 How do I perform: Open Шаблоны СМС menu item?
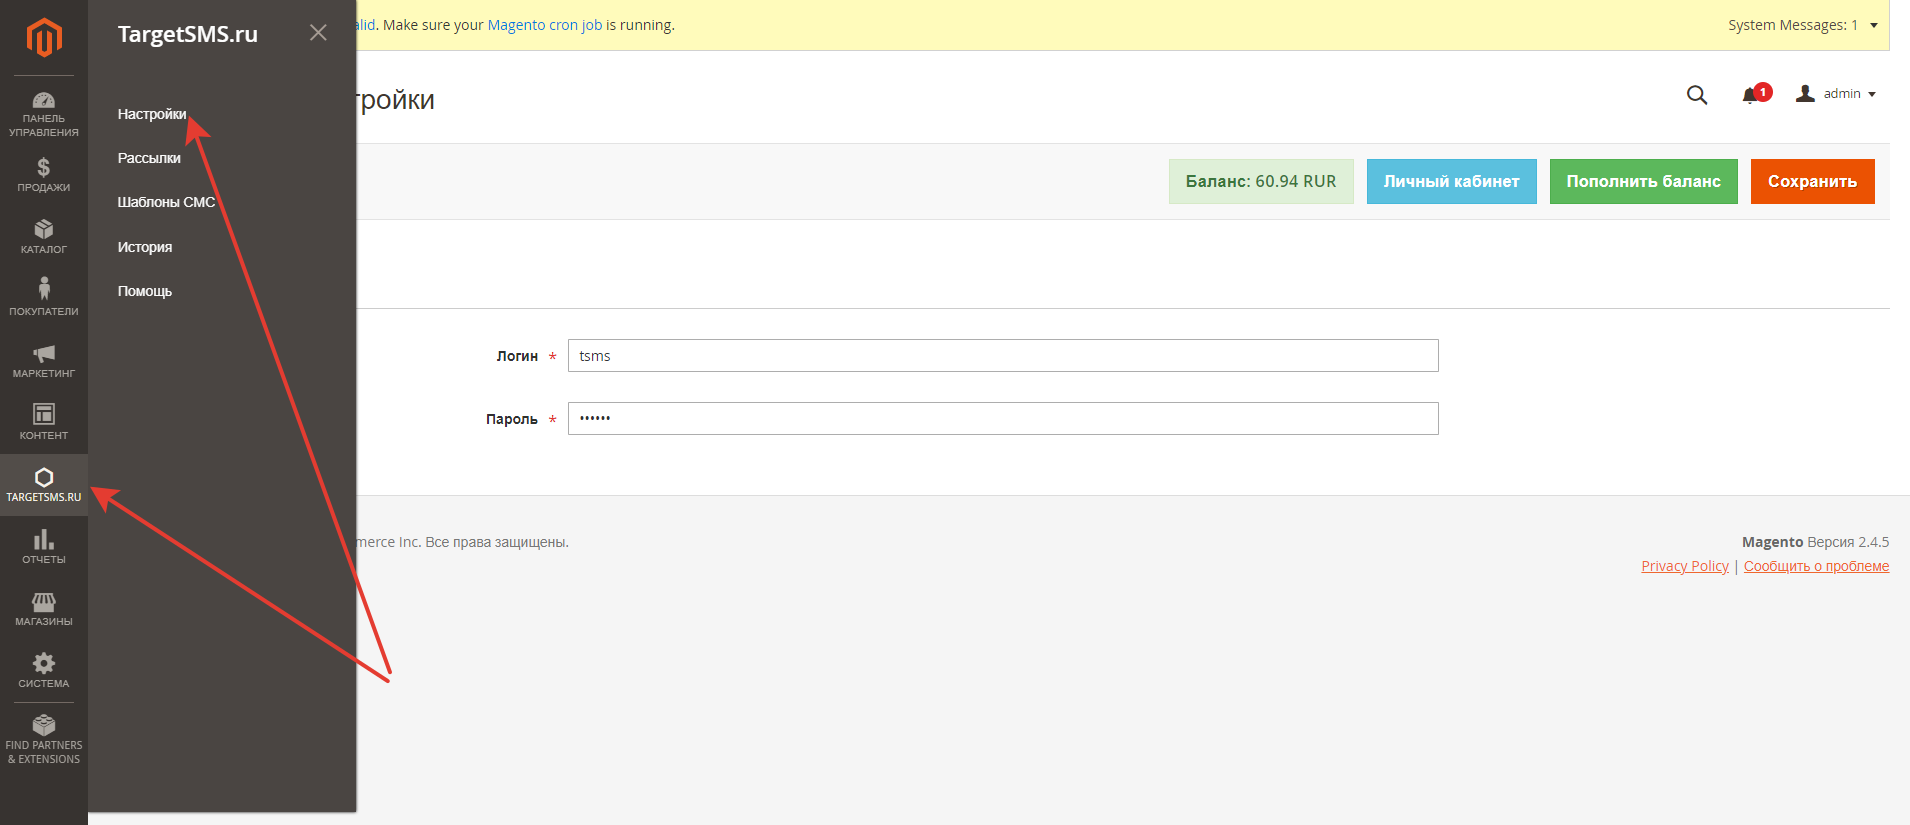(x=166, y=202)
